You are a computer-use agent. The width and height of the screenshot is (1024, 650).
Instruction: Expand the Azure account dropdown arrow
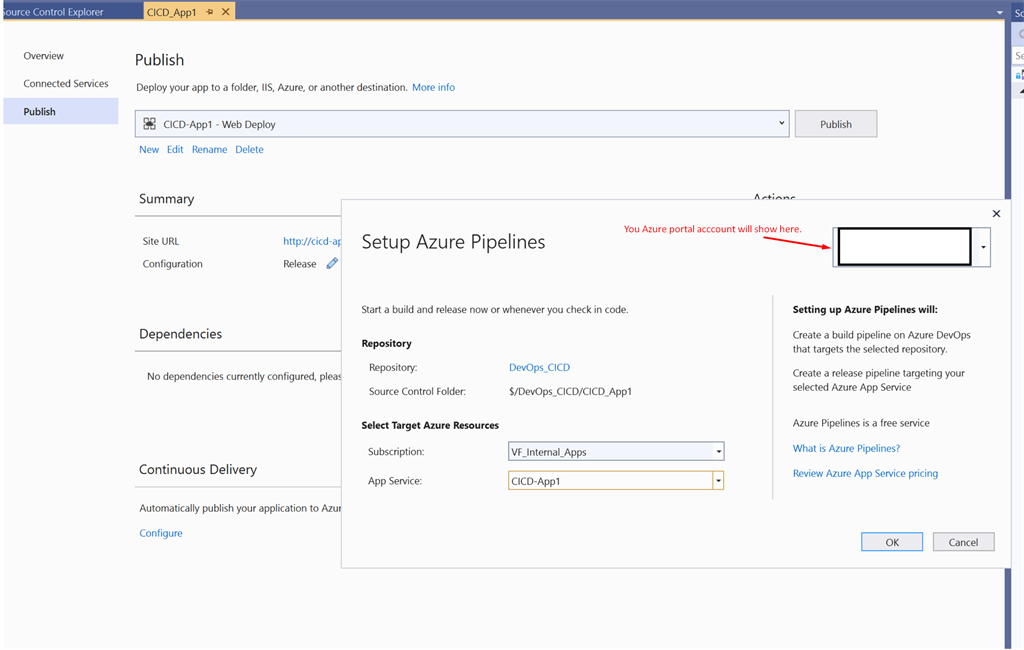(x=984, y=247)
